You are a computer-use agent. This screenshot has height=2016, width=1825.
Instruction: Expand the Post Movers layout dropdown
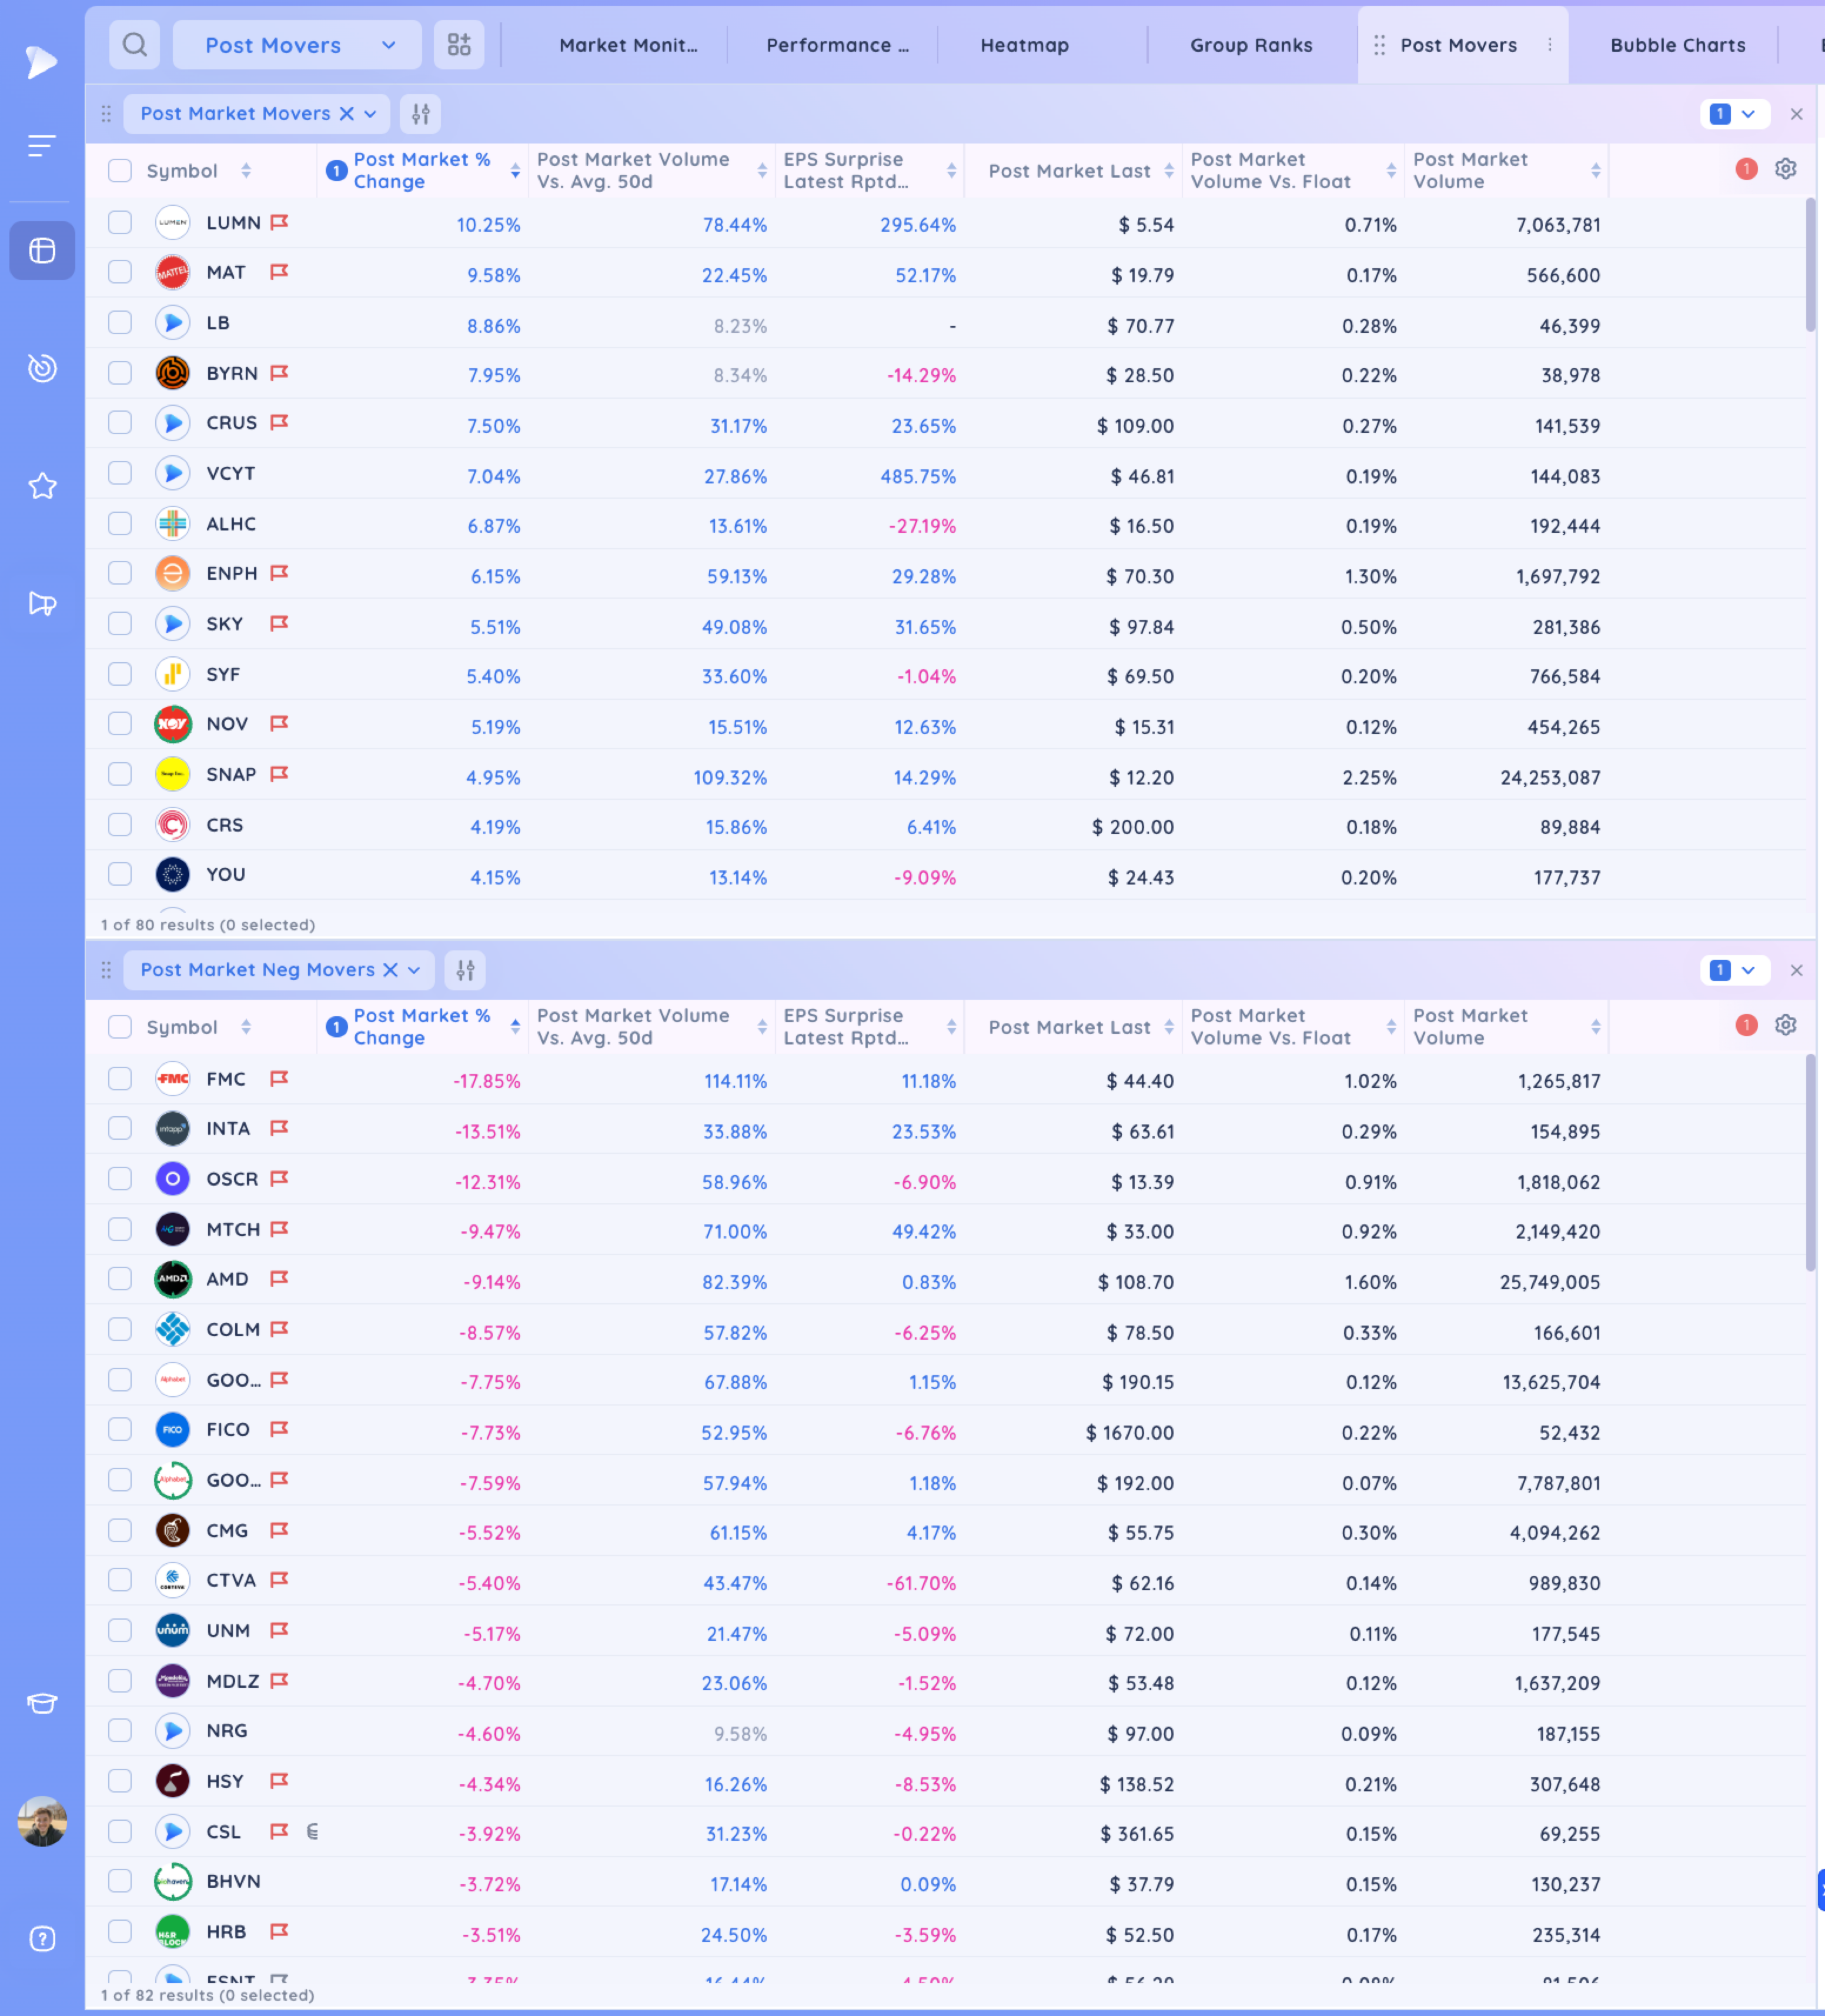point(389,45)
